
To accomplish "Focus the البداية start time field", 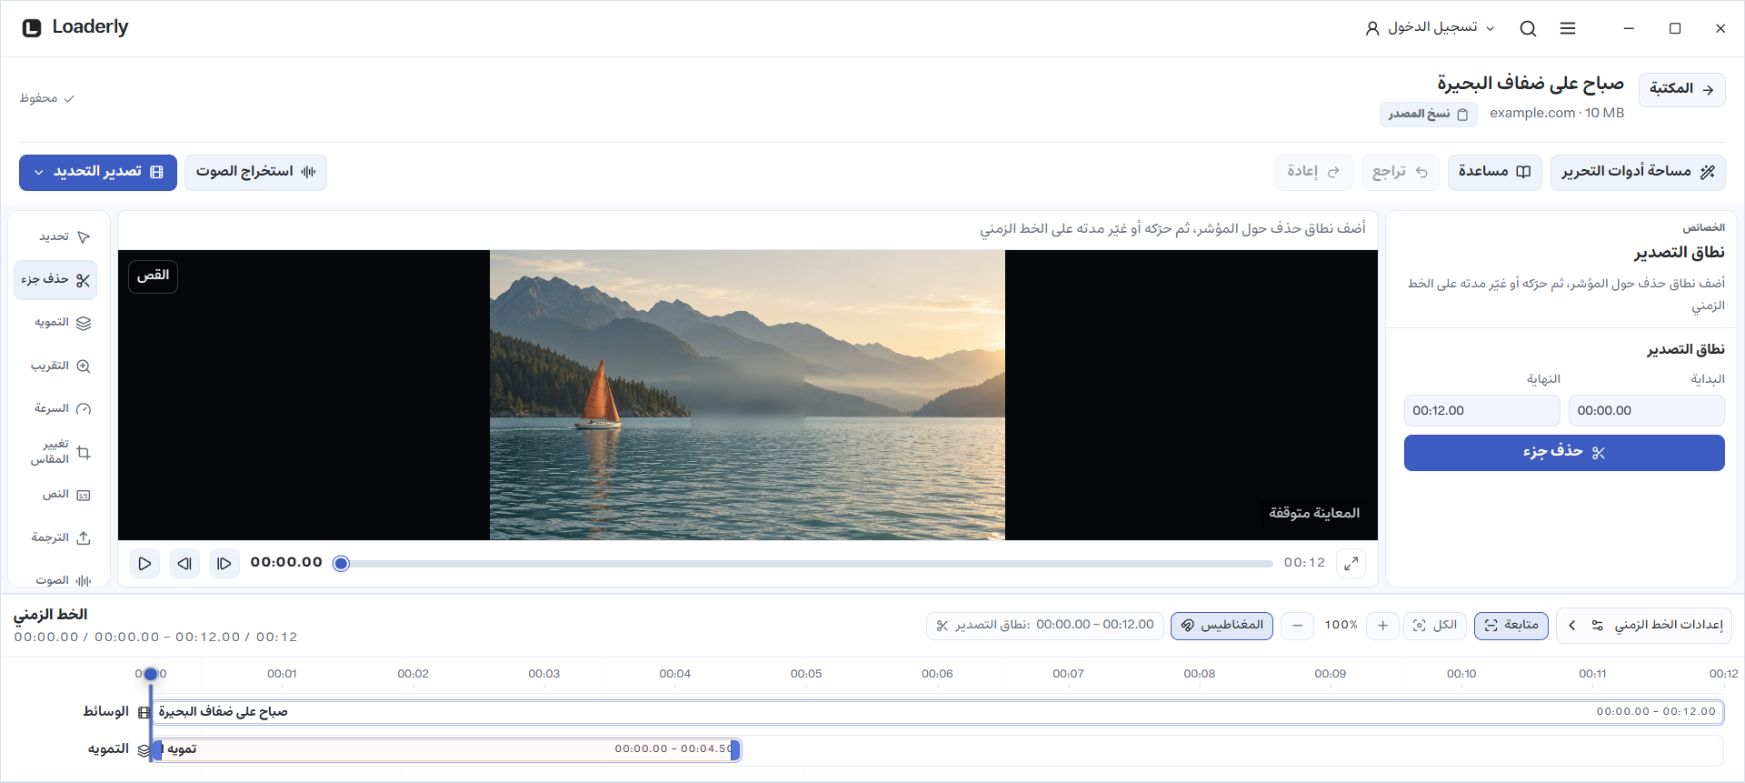I will click(x=1646, y=411).
